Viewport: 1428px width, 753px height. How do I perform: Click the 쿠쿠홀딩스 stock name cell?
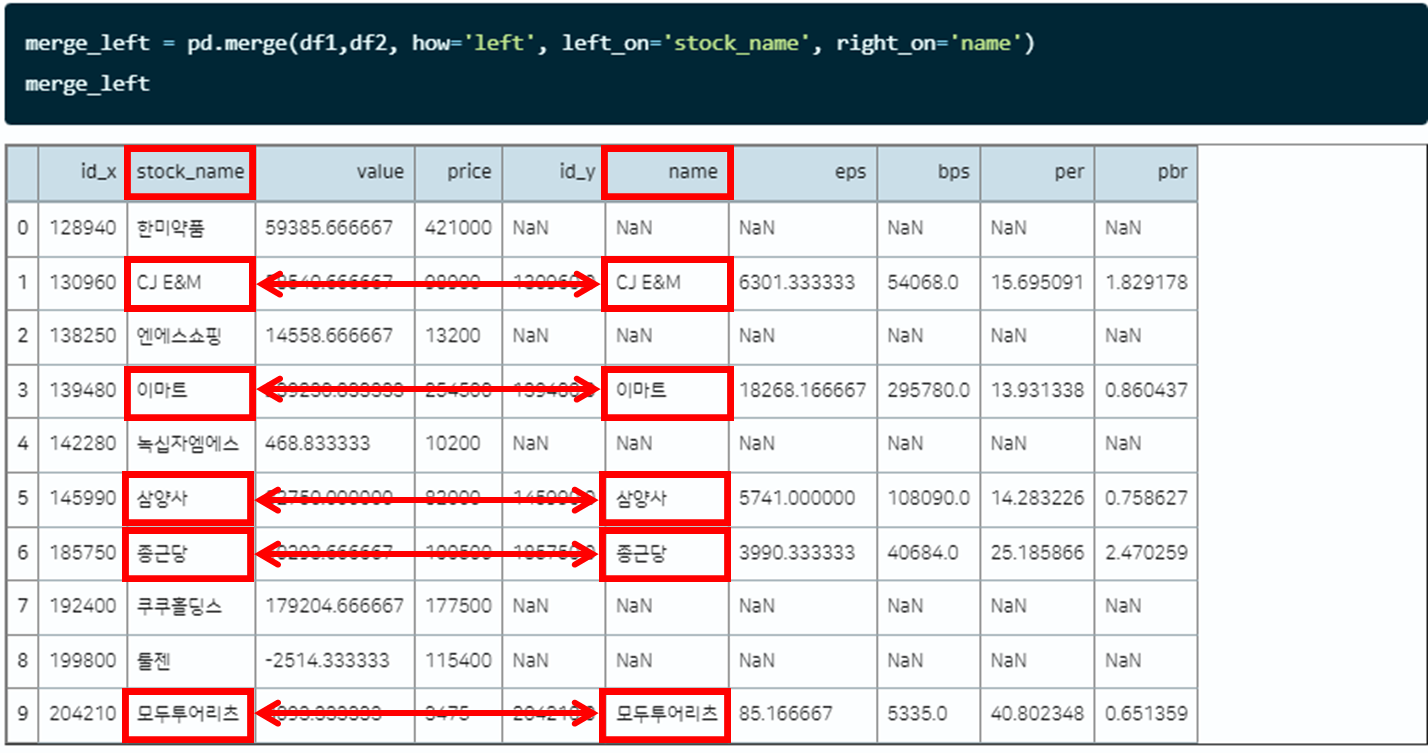coord(190,606)
